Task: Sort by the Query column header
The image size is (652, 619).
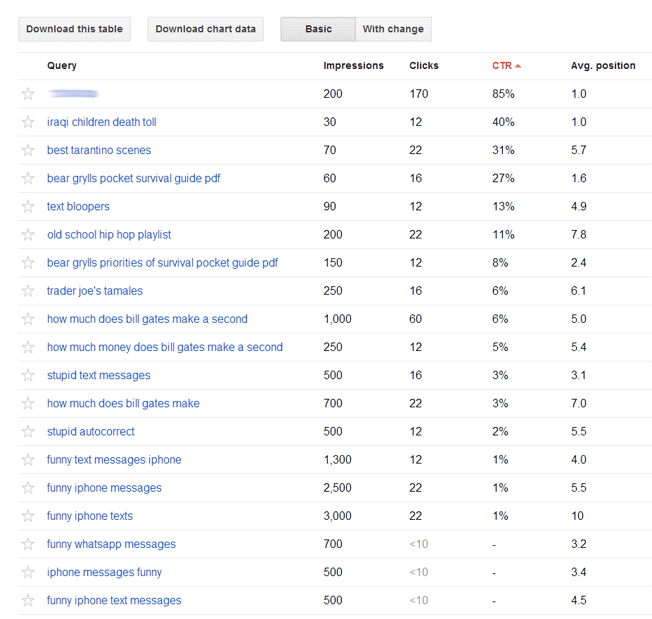Action: point(62,66)
